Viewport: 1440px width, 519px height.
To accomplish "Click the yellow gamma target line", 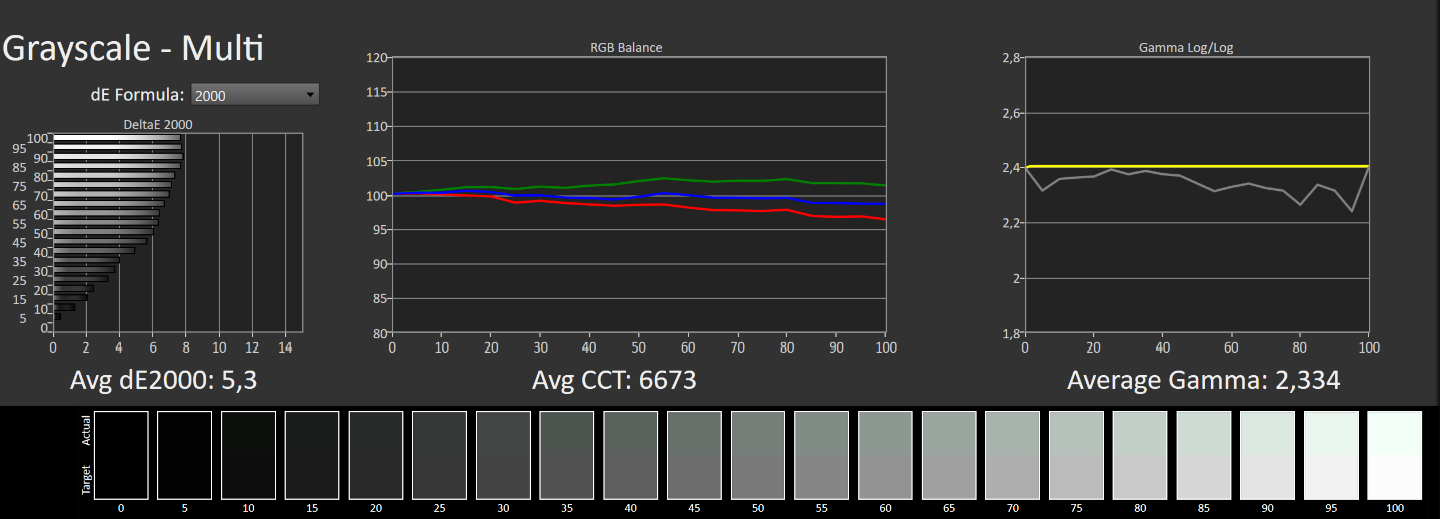I will [x=1196, y=166].
